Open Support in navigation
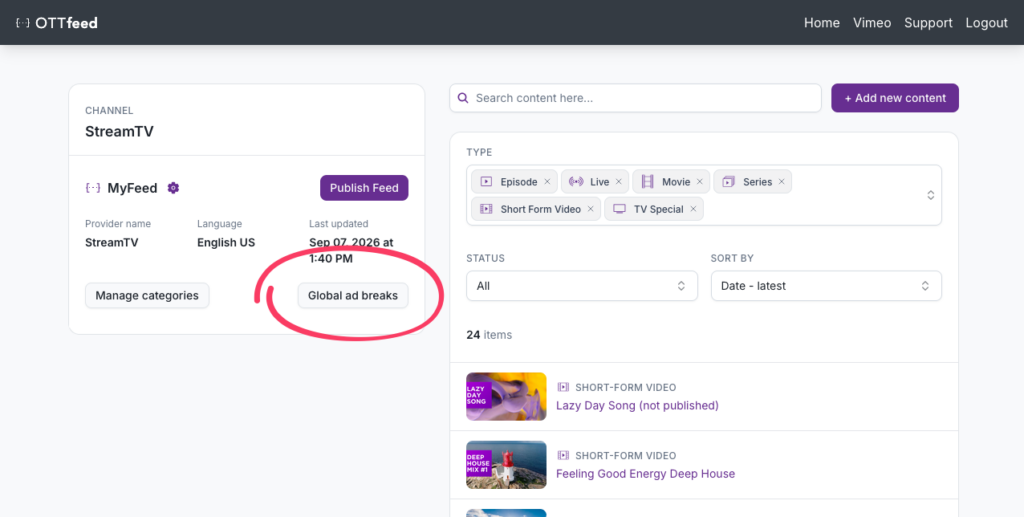1024x517 pixels. point(928,23)
